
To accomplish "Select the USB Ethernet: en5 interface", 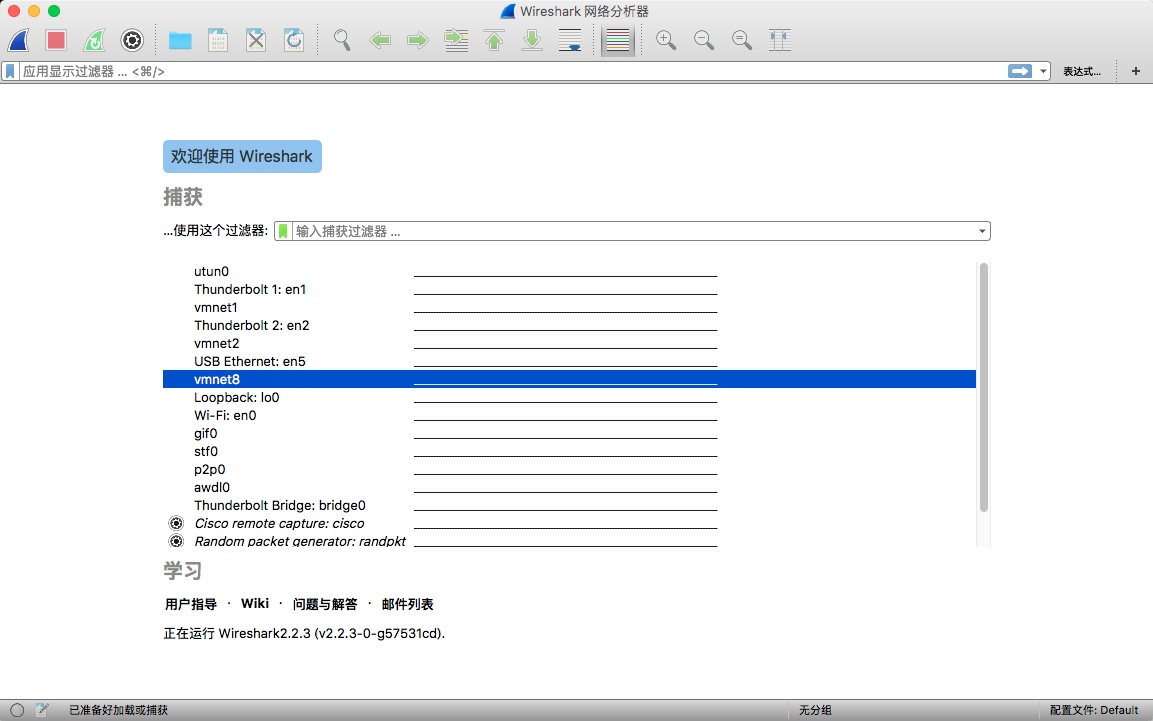I will pos(569,362).
